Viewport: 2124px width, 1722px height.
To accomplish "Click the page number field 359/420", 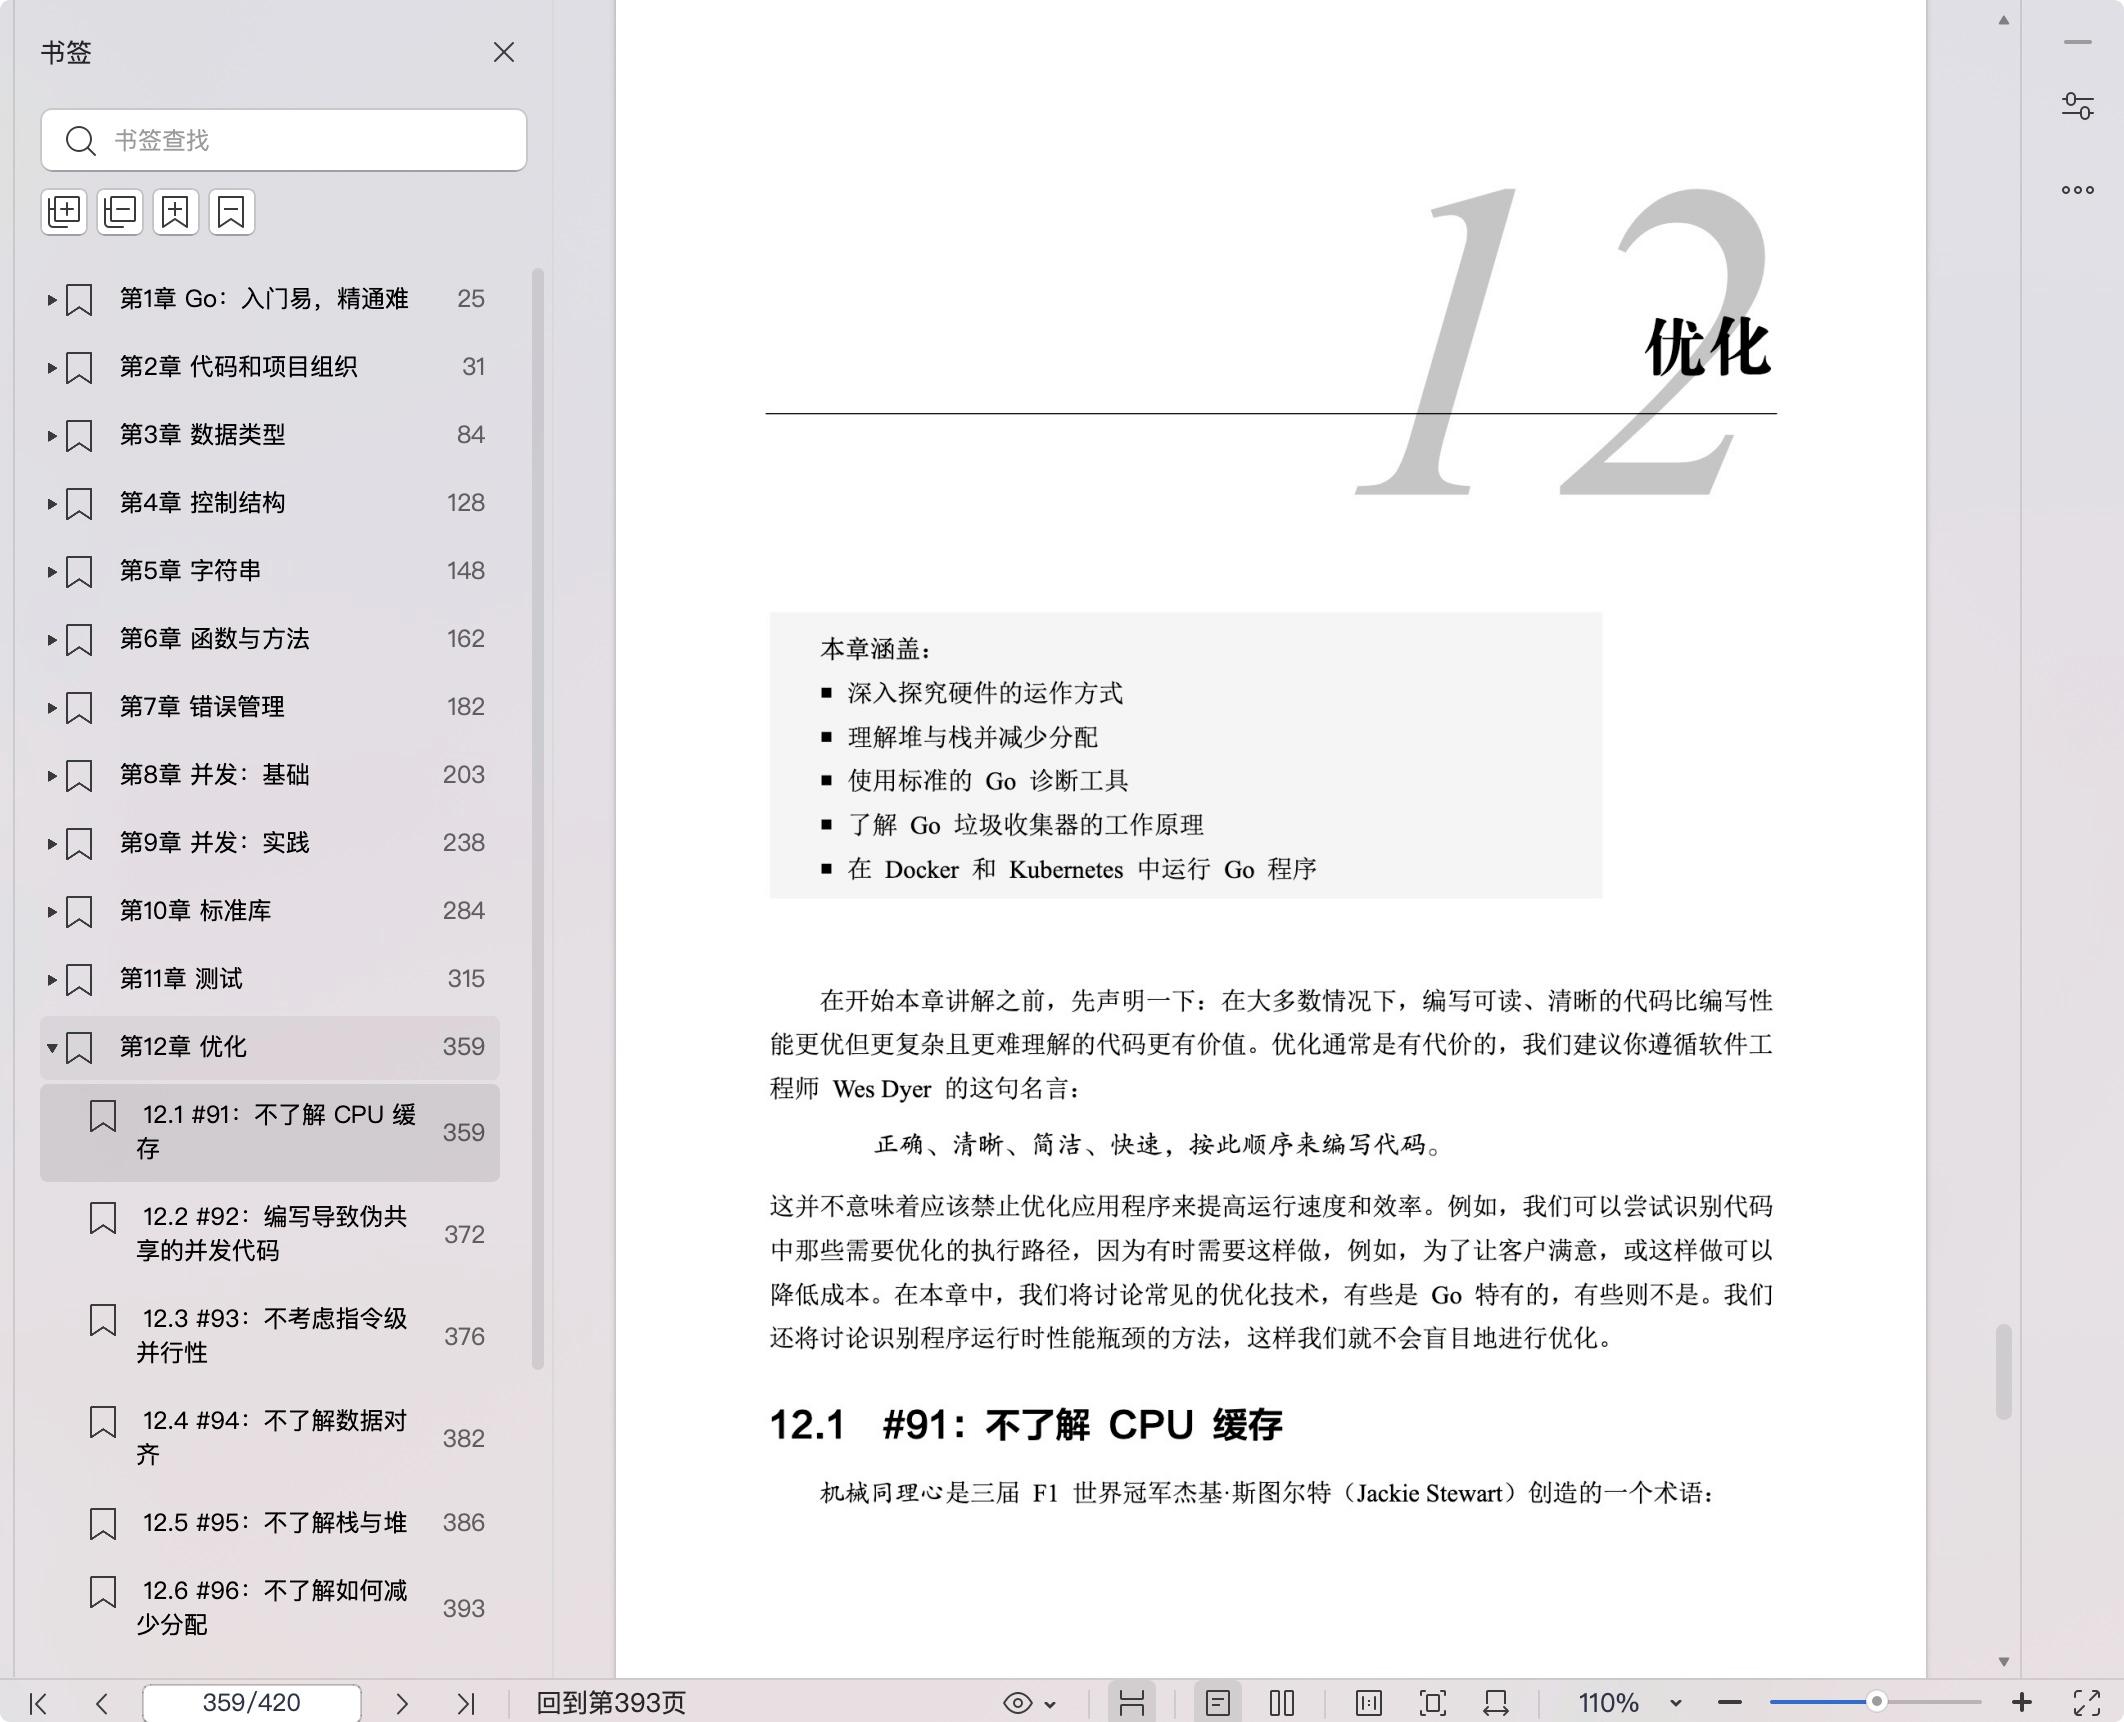I will point(251,1703).
